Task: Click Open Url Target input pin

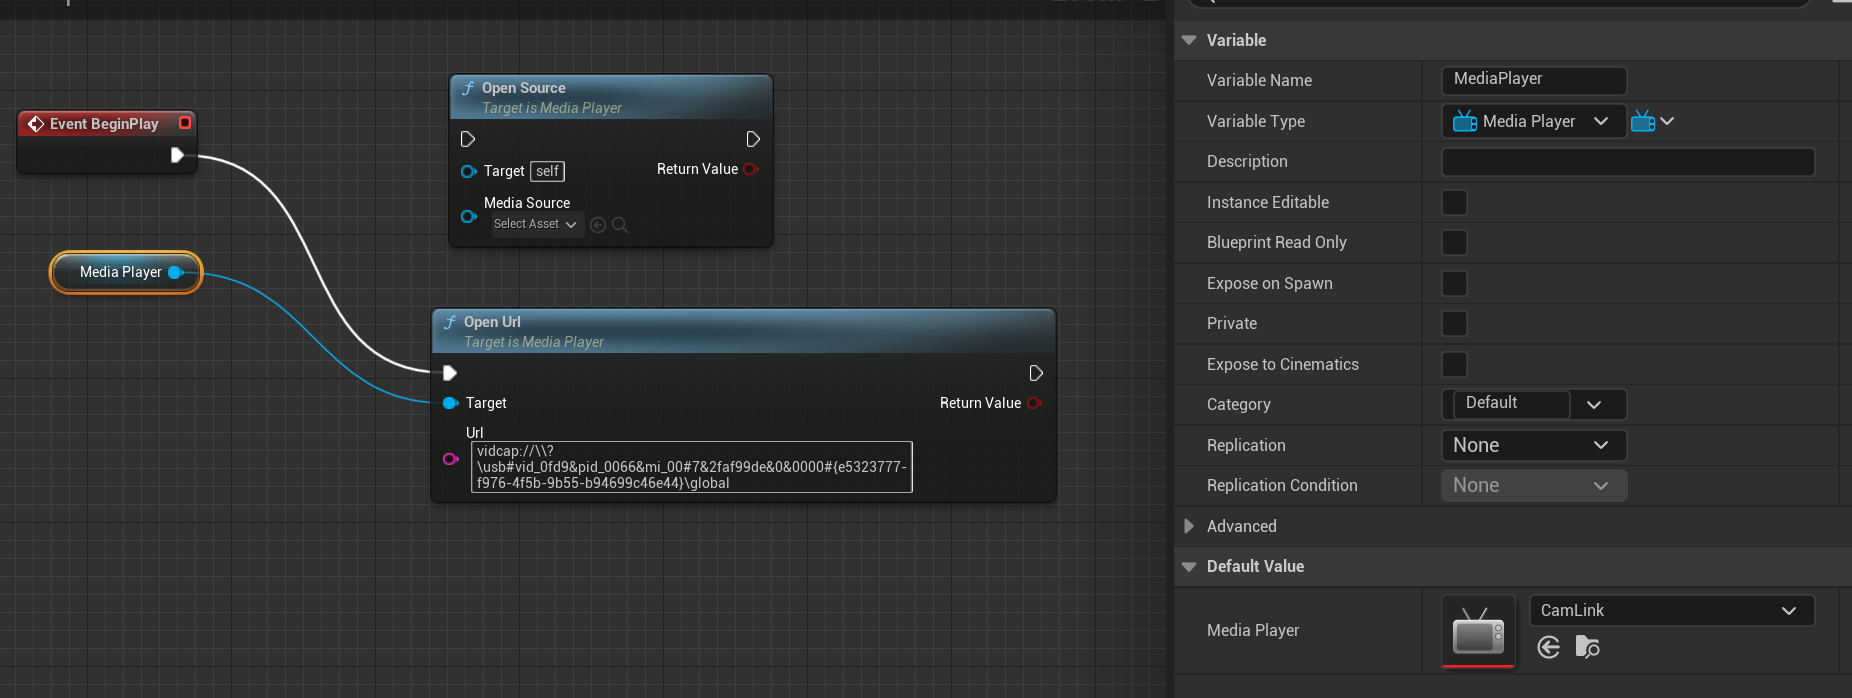Action: (x=450, y=403)
